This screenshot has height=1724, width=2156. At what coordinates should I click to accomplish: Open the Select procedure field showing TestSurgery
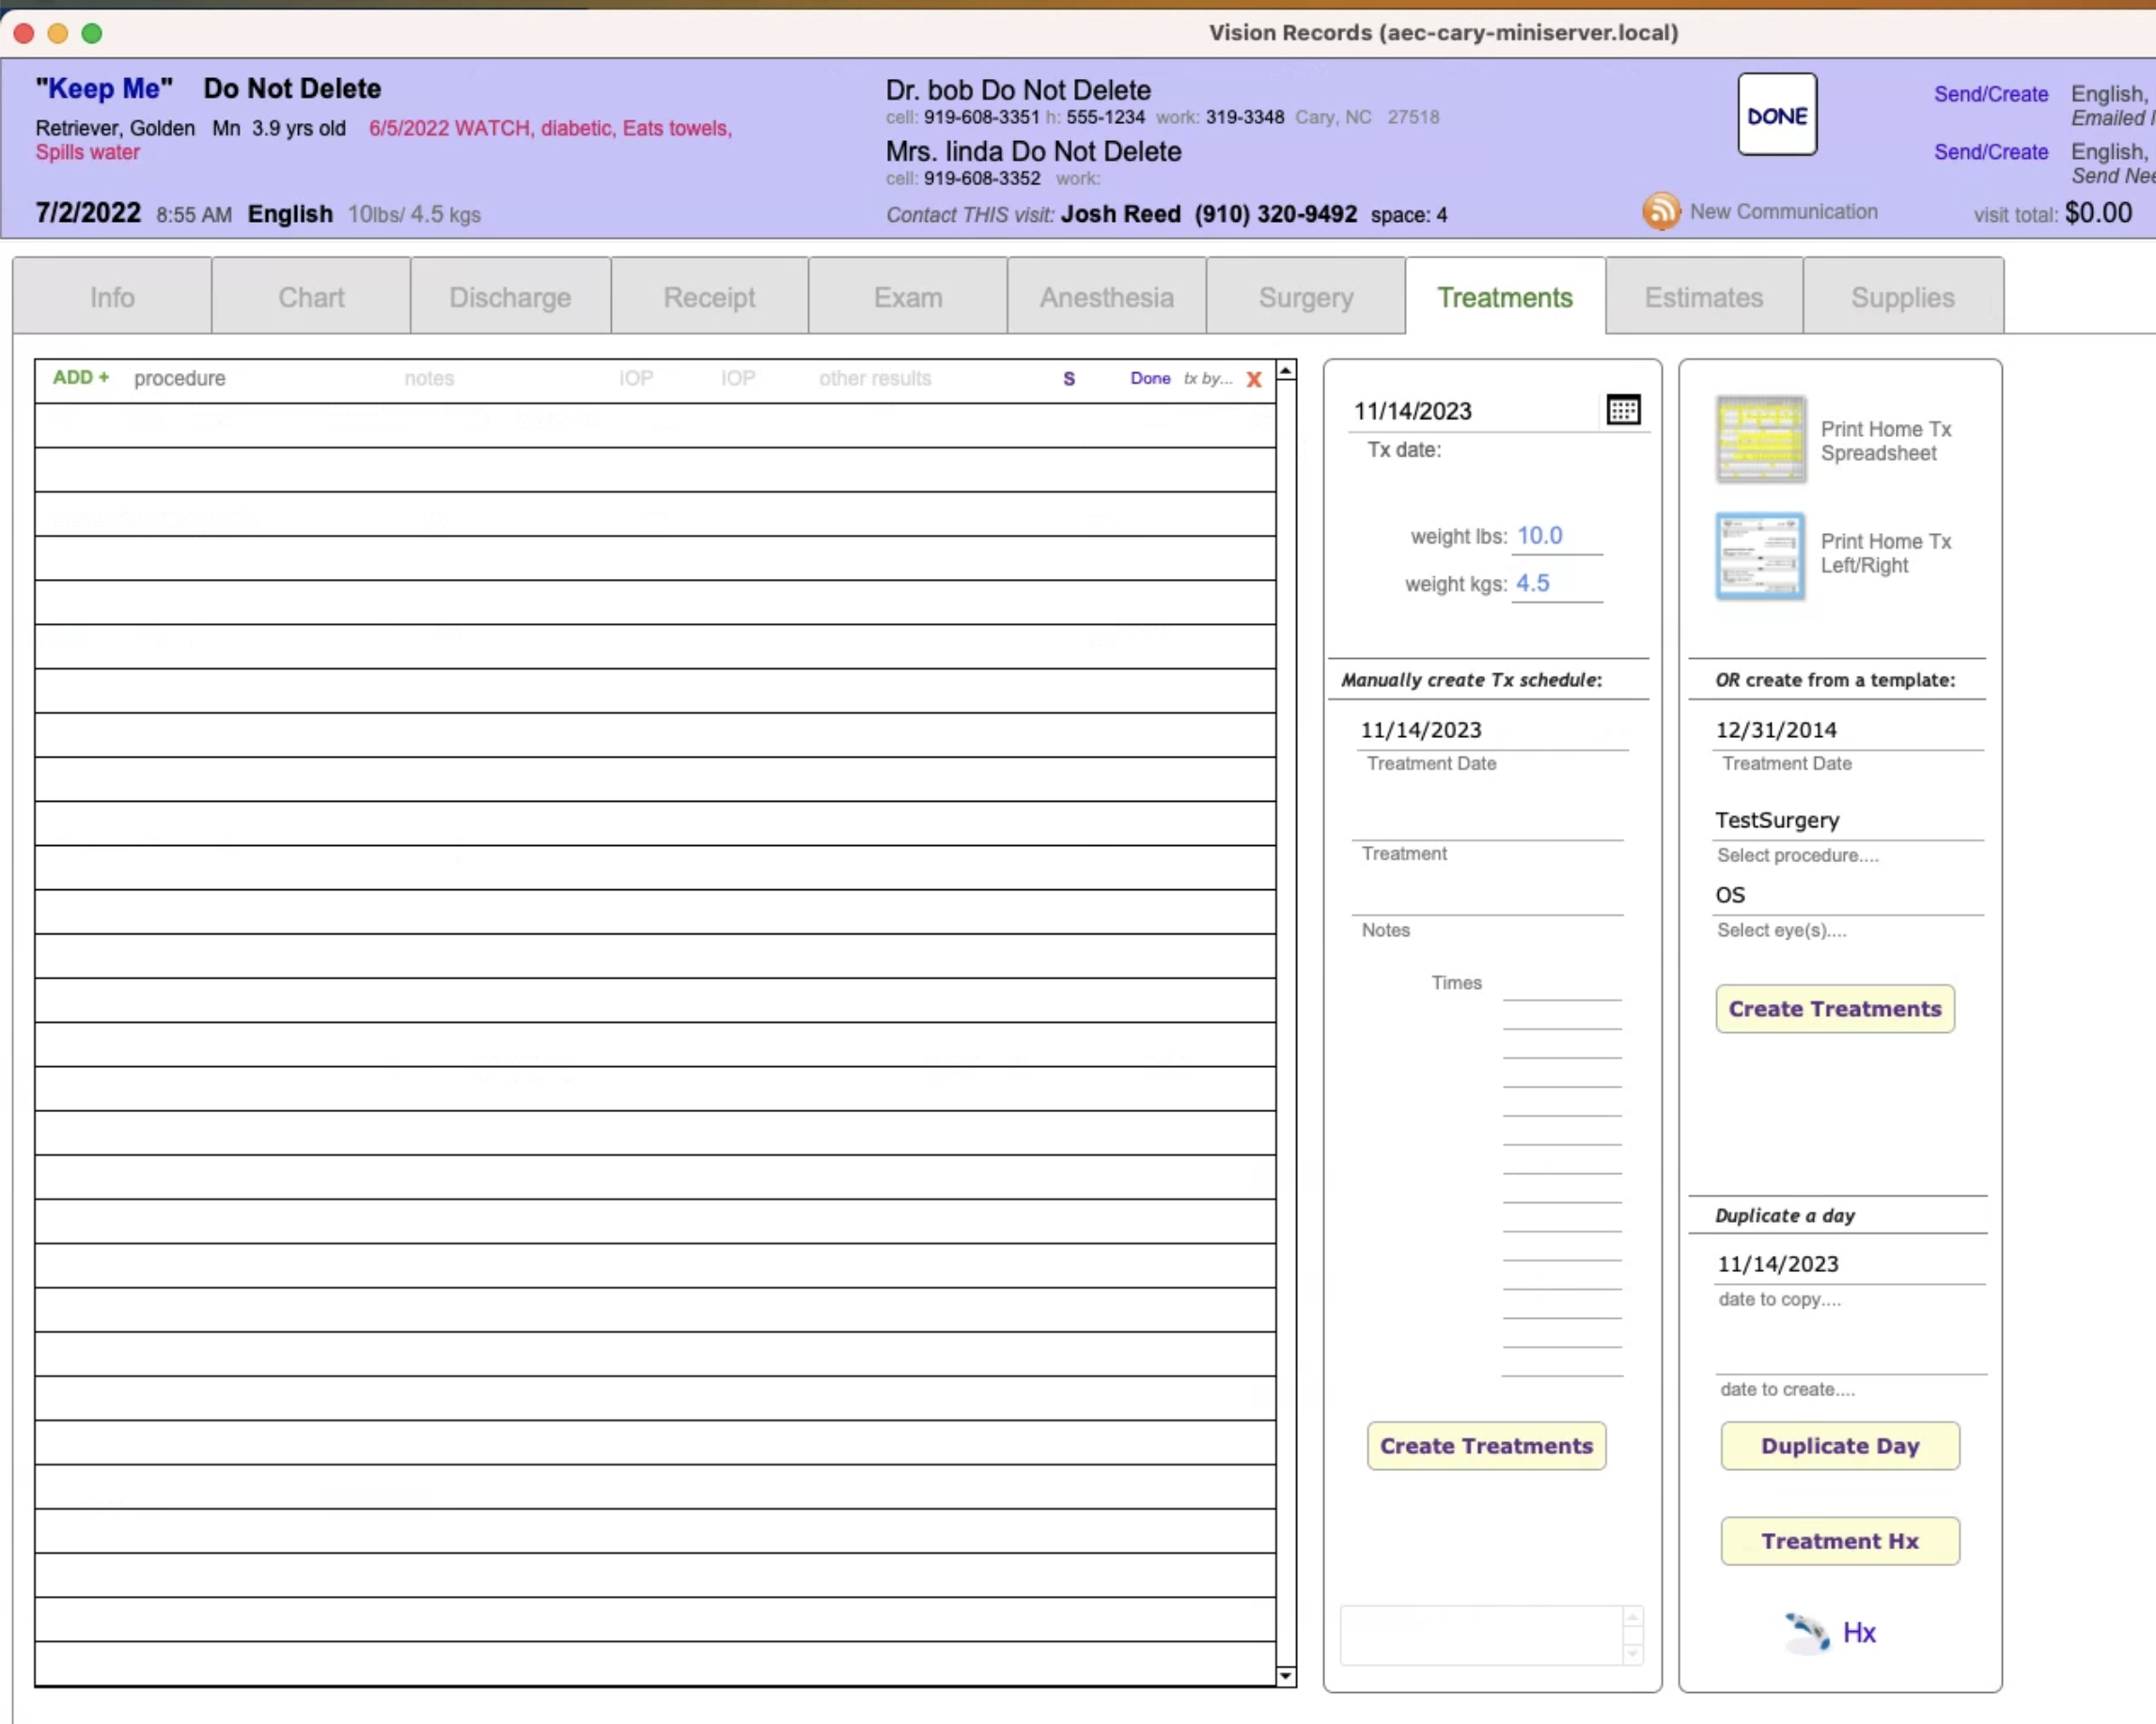pos(1846,820)
